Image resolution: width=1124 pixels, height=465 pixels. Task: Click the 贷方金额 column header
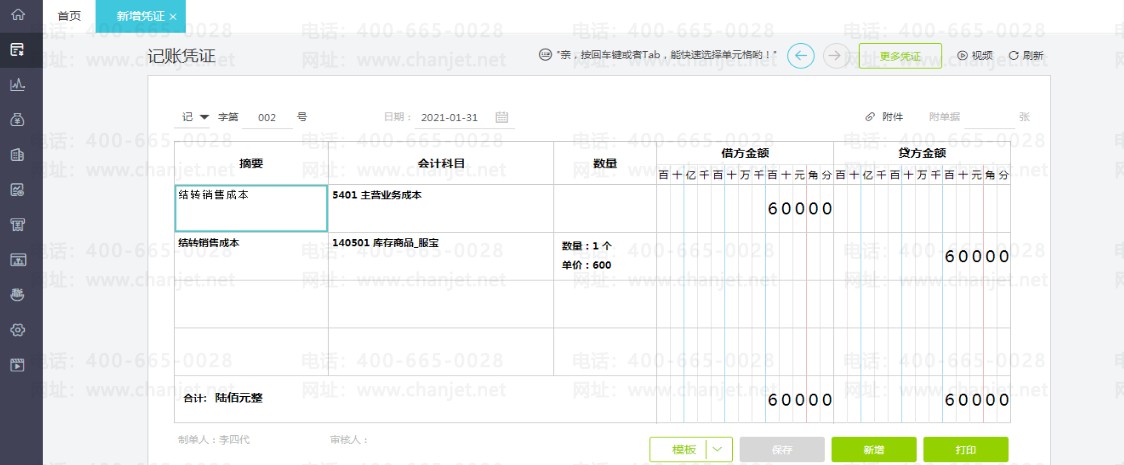923,153
